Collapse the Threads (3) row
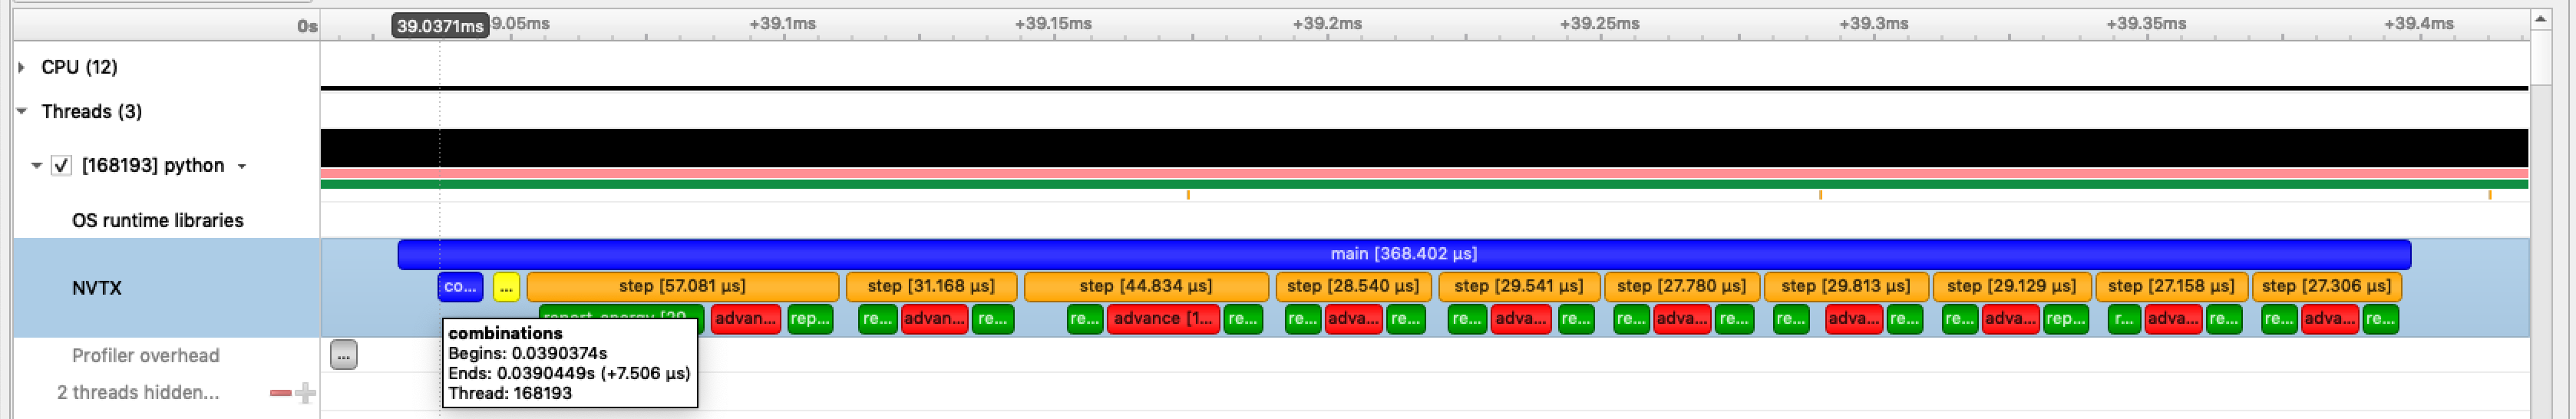 click(22, 111)
